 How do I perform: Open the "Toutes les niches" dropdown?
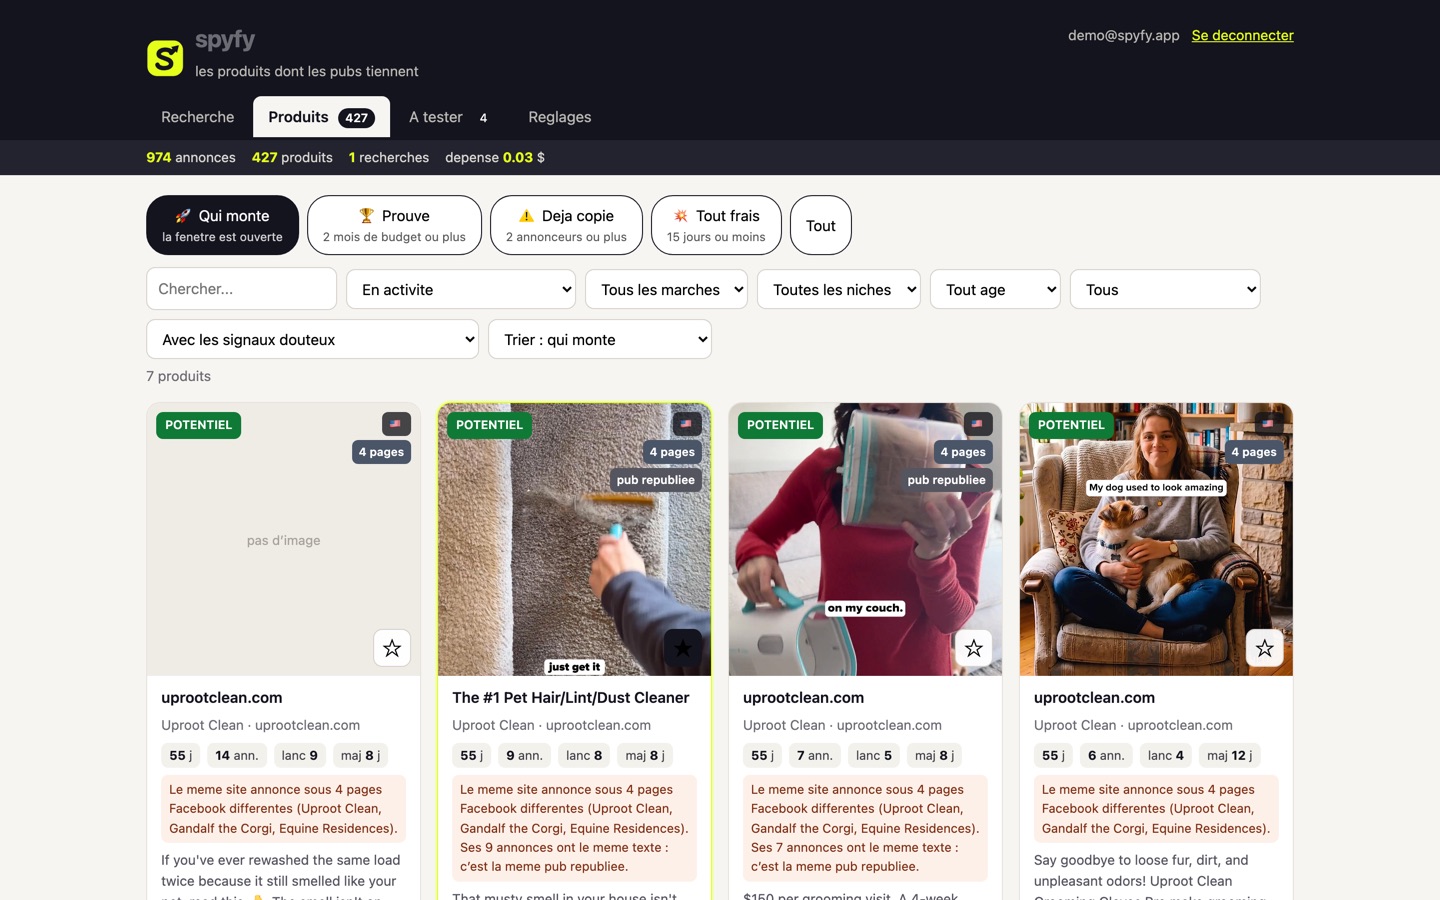pyautogui.click(x=839, y=289)
